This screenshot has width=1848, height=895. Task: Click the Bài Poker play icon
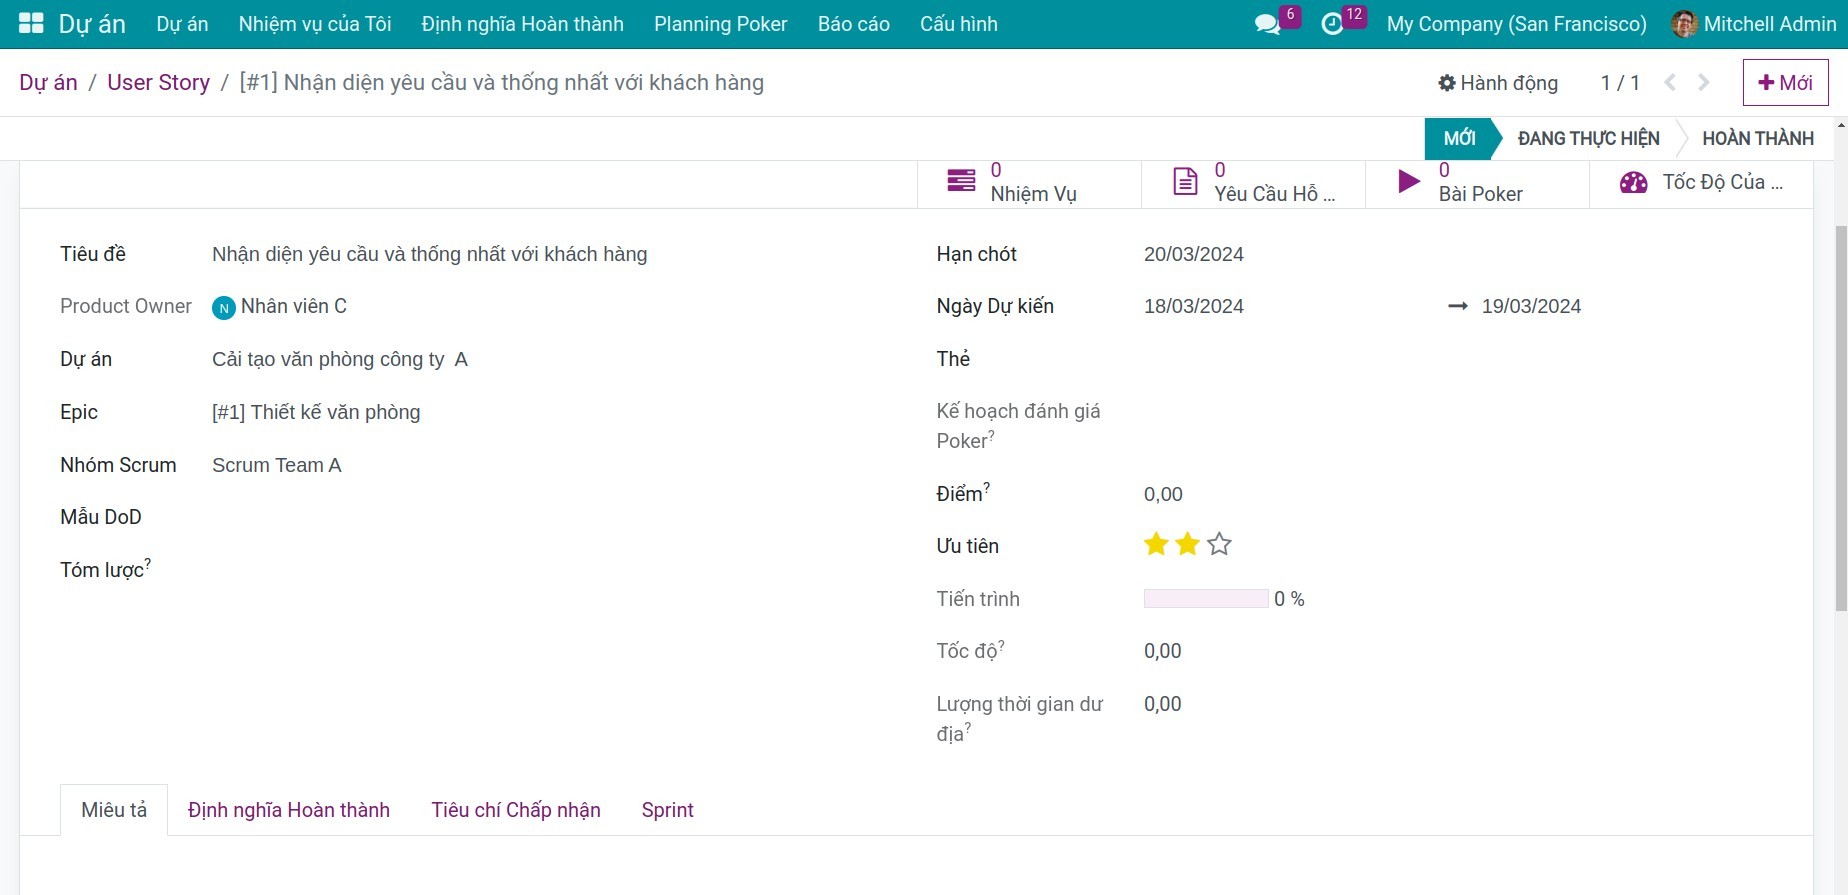point(1409,181)
